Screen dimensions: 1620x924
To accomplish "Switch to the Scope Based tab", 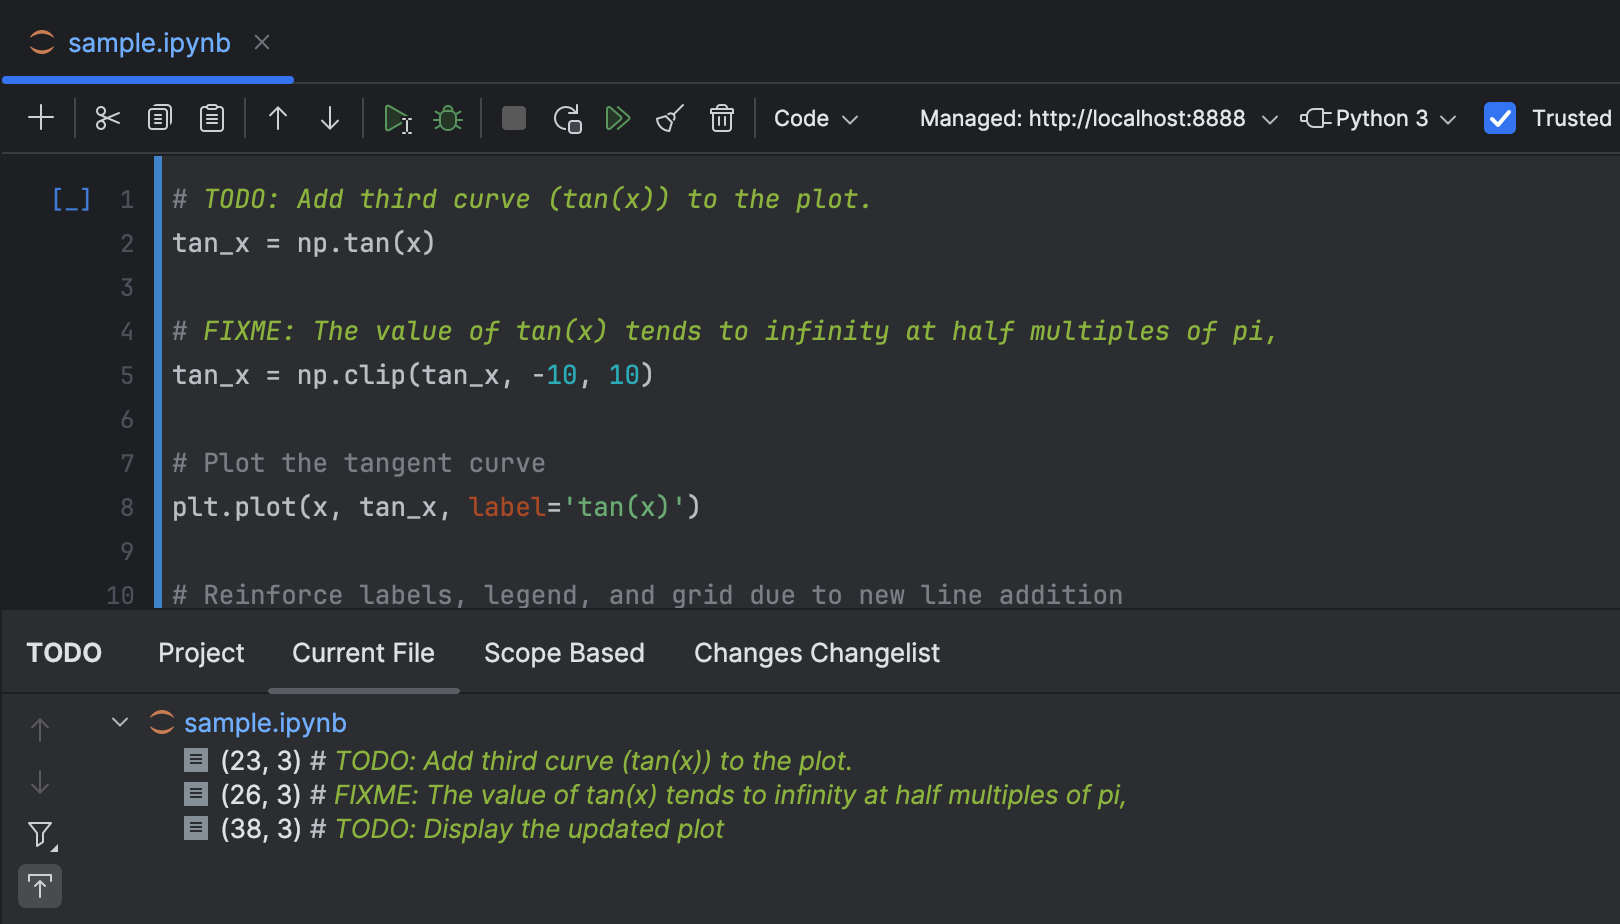I will 564,653.
